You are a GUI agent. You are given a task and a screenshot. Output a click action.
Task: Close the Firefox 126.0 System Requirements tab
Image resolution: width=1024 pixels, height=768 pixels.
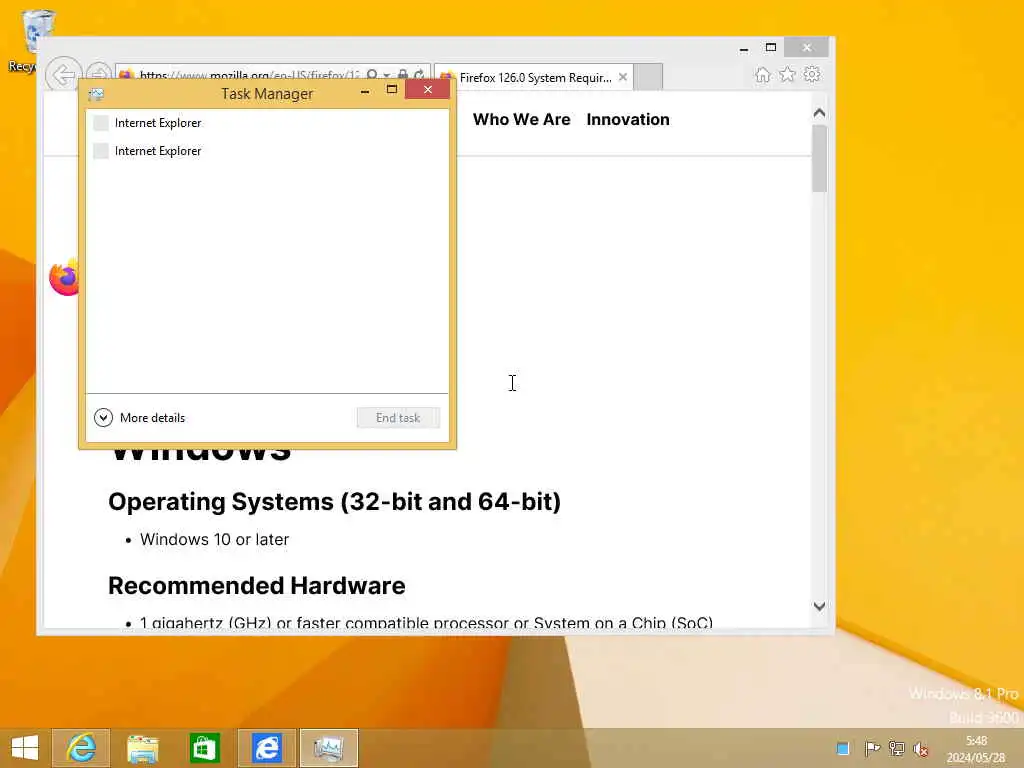coord(623,77)
